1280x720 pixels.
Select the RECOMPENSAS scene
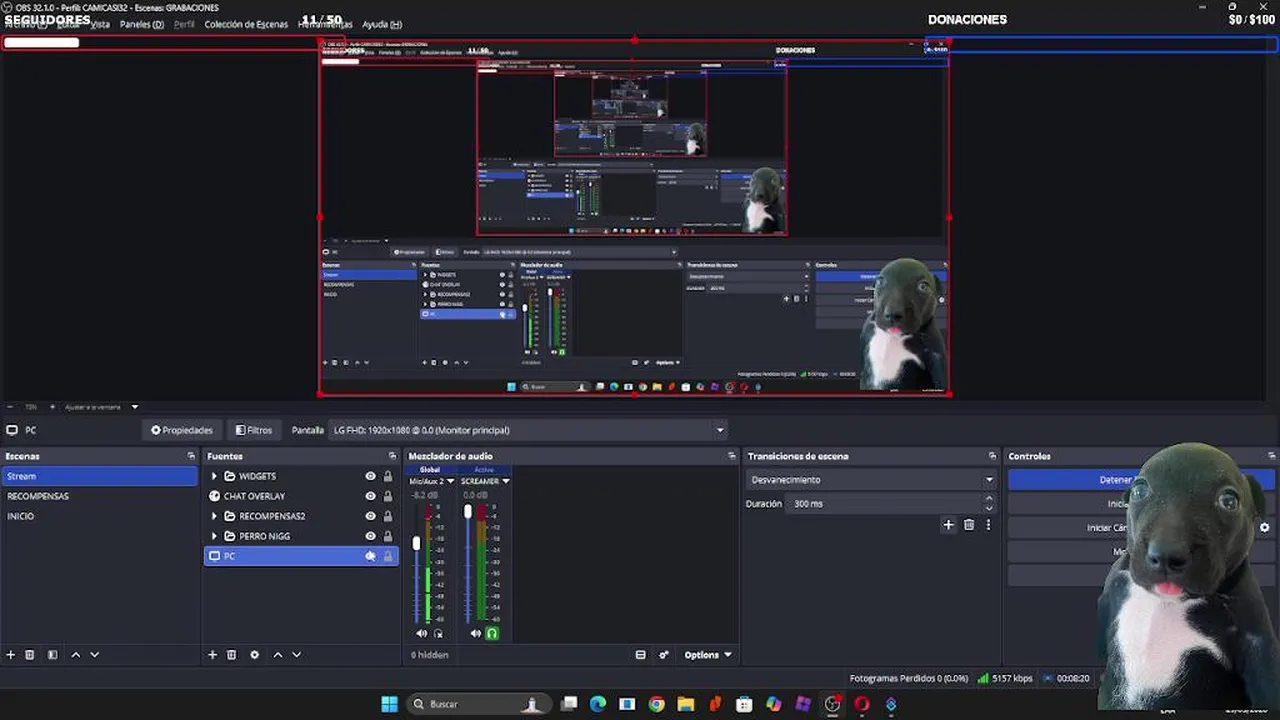point(38,496)
